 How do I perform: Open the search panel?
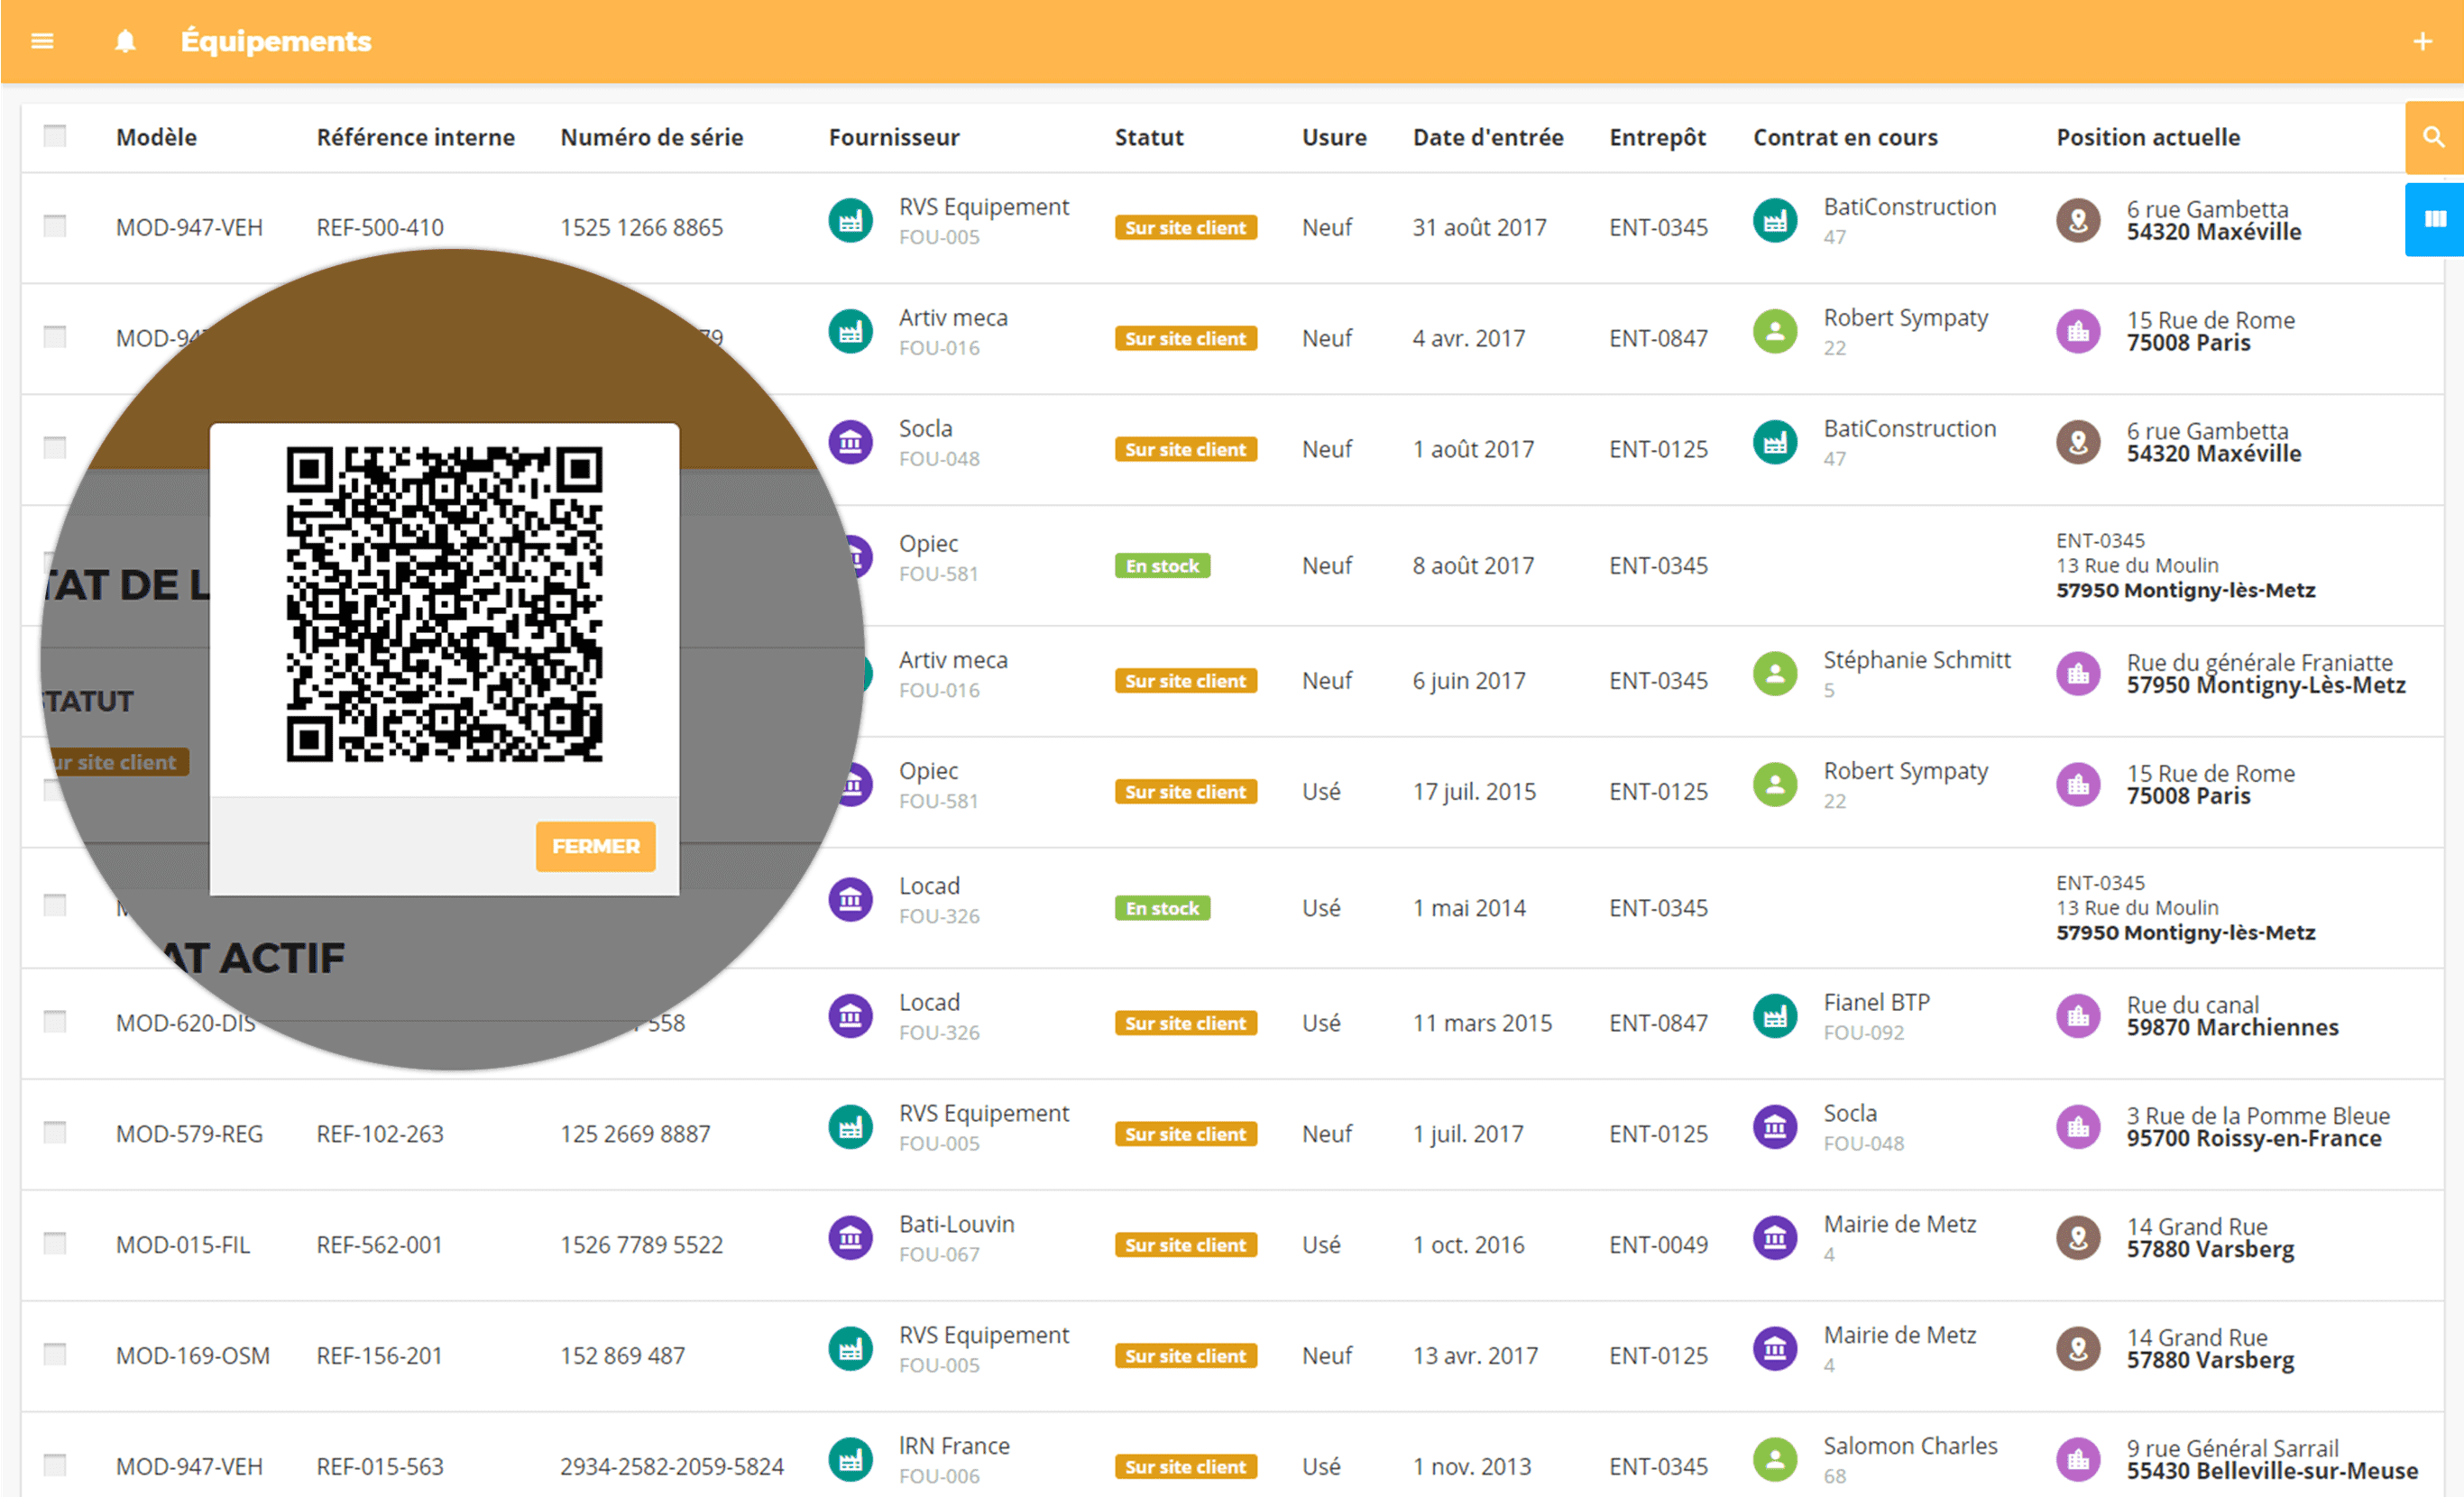pos(2434,137)
